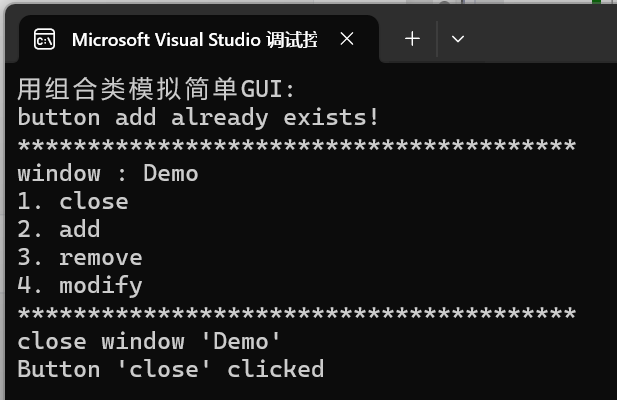Screen dimensions: 617x400
Task: Expand the new tab profile dropdown chevron
Action: pyautogui.click(x=458, y=39)
